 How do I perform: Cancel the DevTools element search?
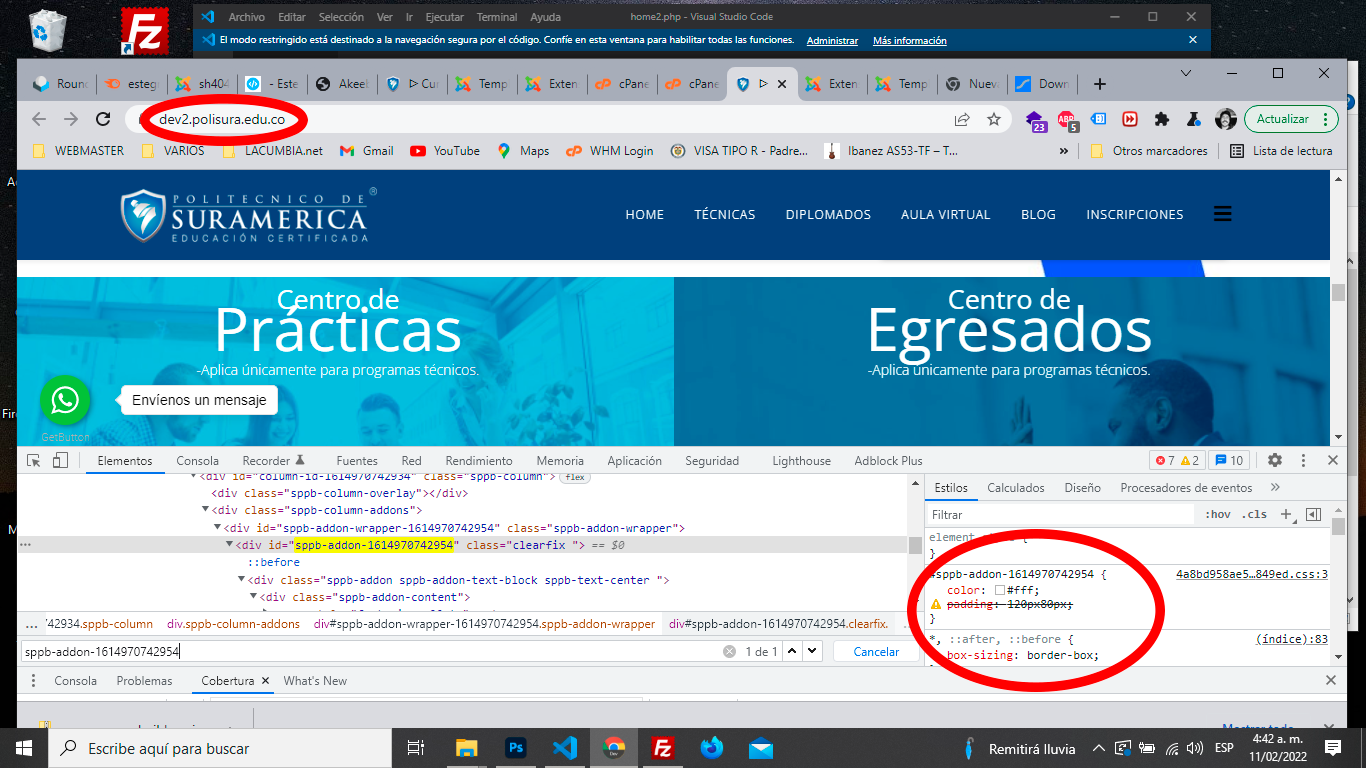click(x=876, y=651)
